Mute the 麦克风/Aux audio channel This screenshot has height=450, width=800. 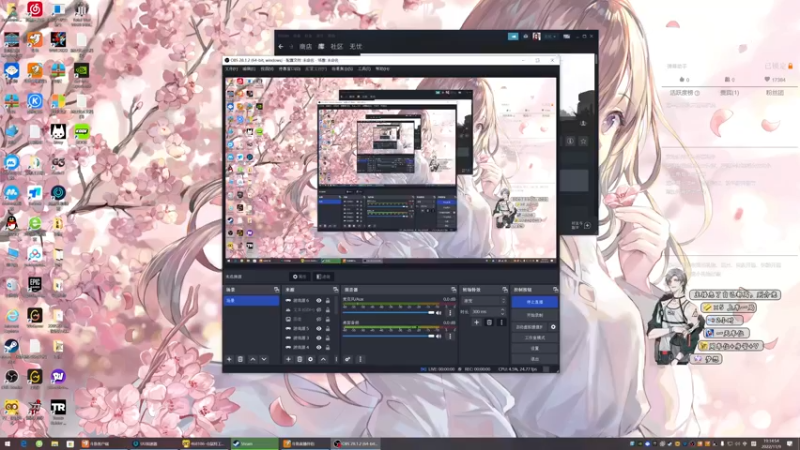(x=439, y=312)
